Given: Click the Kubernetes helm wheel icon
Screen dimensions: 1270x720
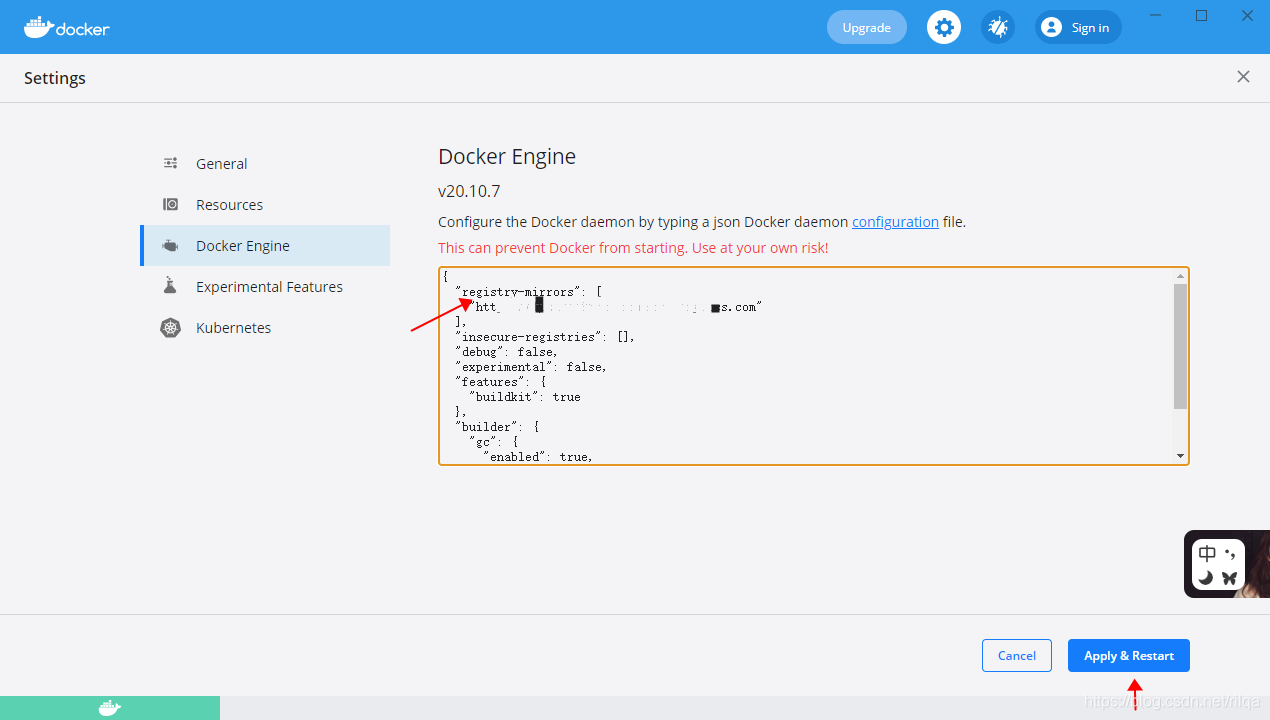Looking at the screenshot, I should [x=170, y=327].
